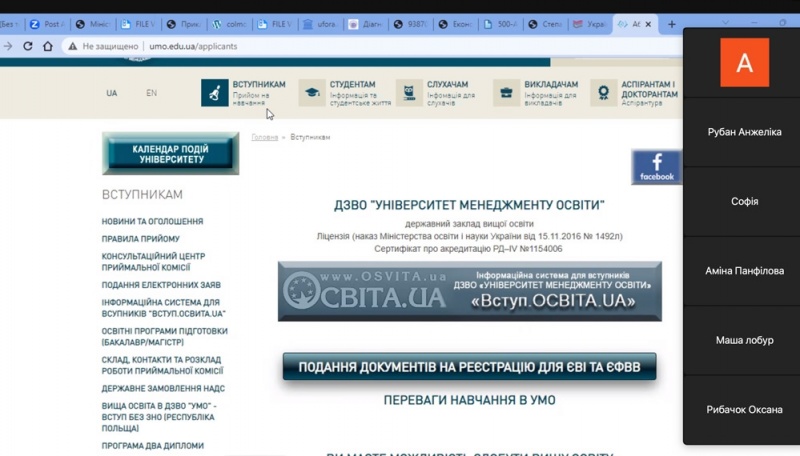This screenshot has width=800, height=456.
Task: Open Правила прийому in sidebar menu
Action: click(x=141, y=239)
